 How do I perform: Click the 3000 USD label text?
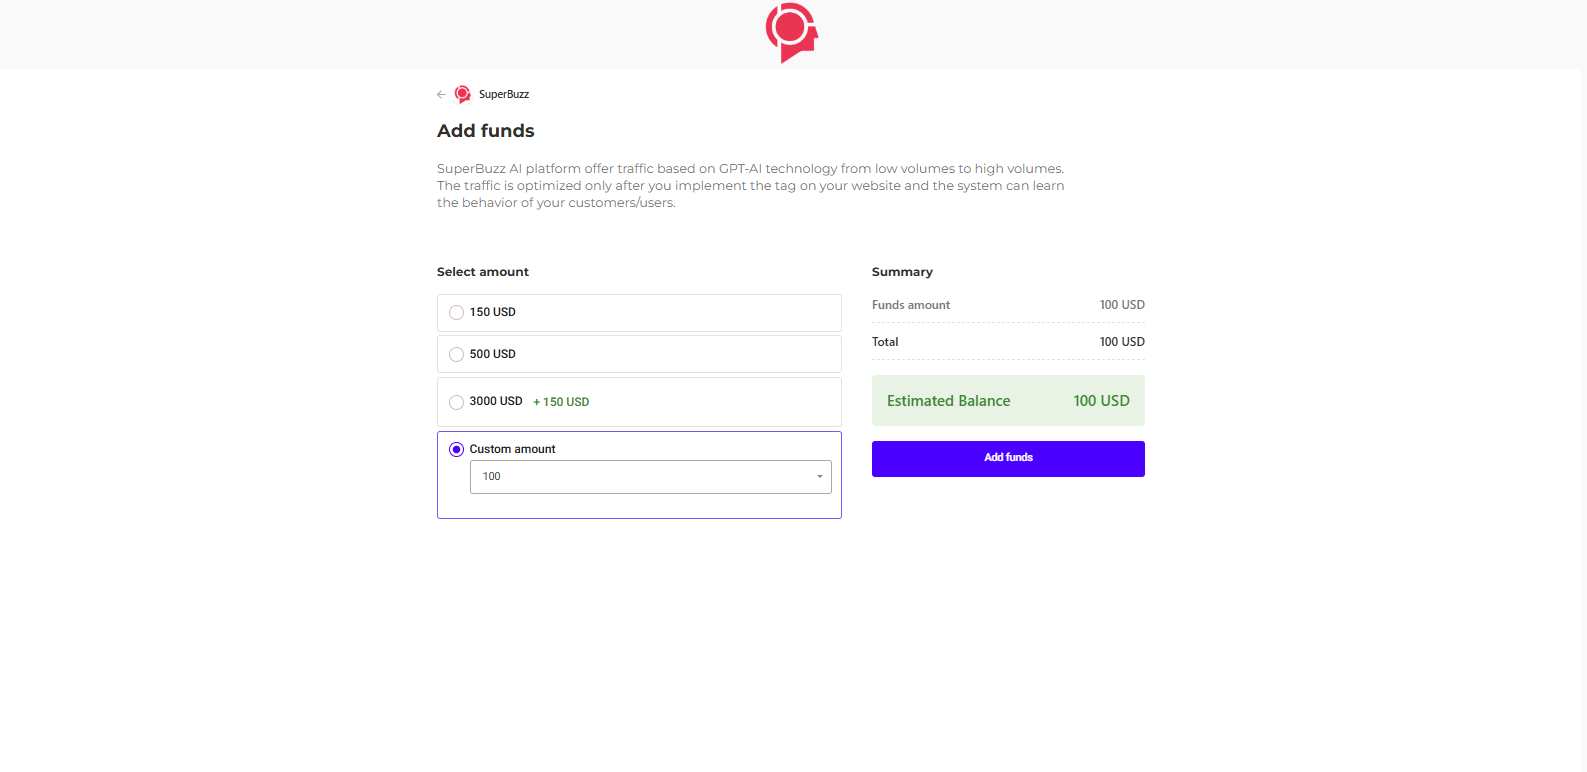coord(496,401)
